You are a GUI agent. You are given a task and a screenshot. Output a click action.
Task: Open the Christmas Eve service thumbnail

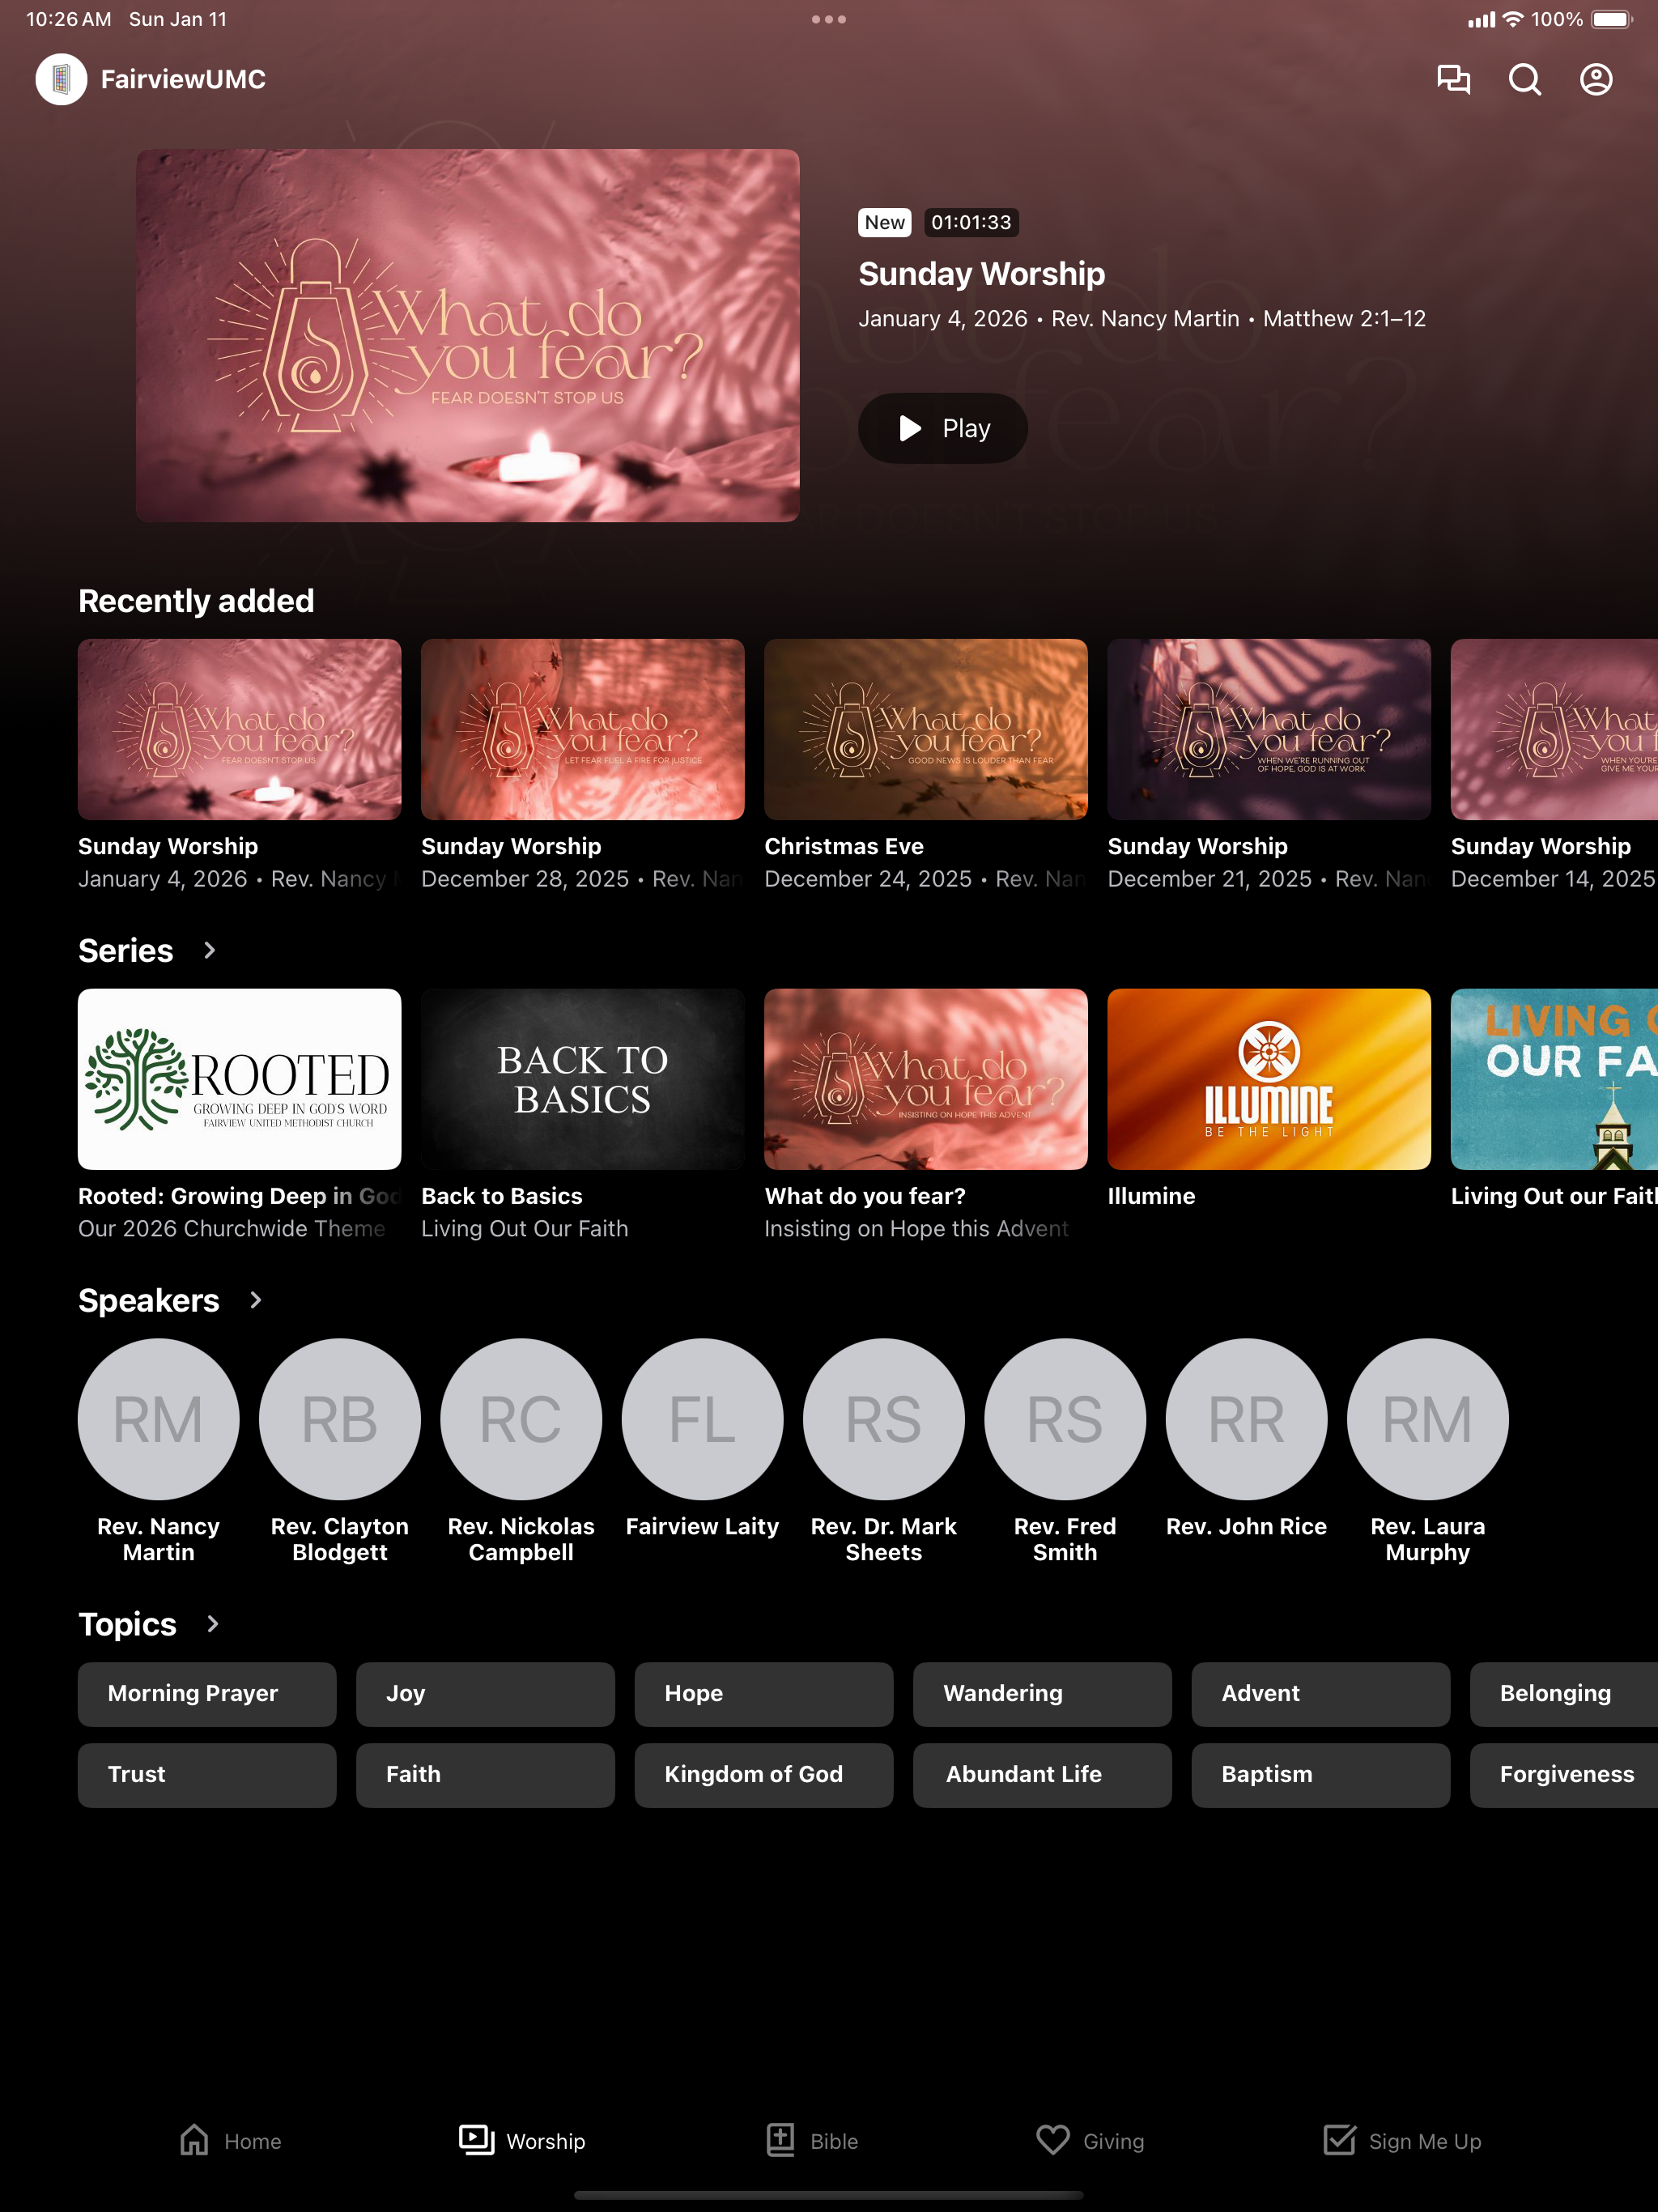coord(926,729)
